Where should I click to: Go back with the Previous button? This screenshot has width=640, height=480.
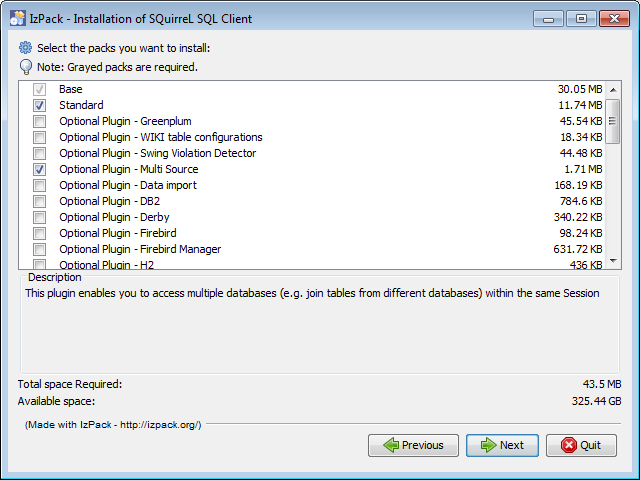tap(413, 445)
